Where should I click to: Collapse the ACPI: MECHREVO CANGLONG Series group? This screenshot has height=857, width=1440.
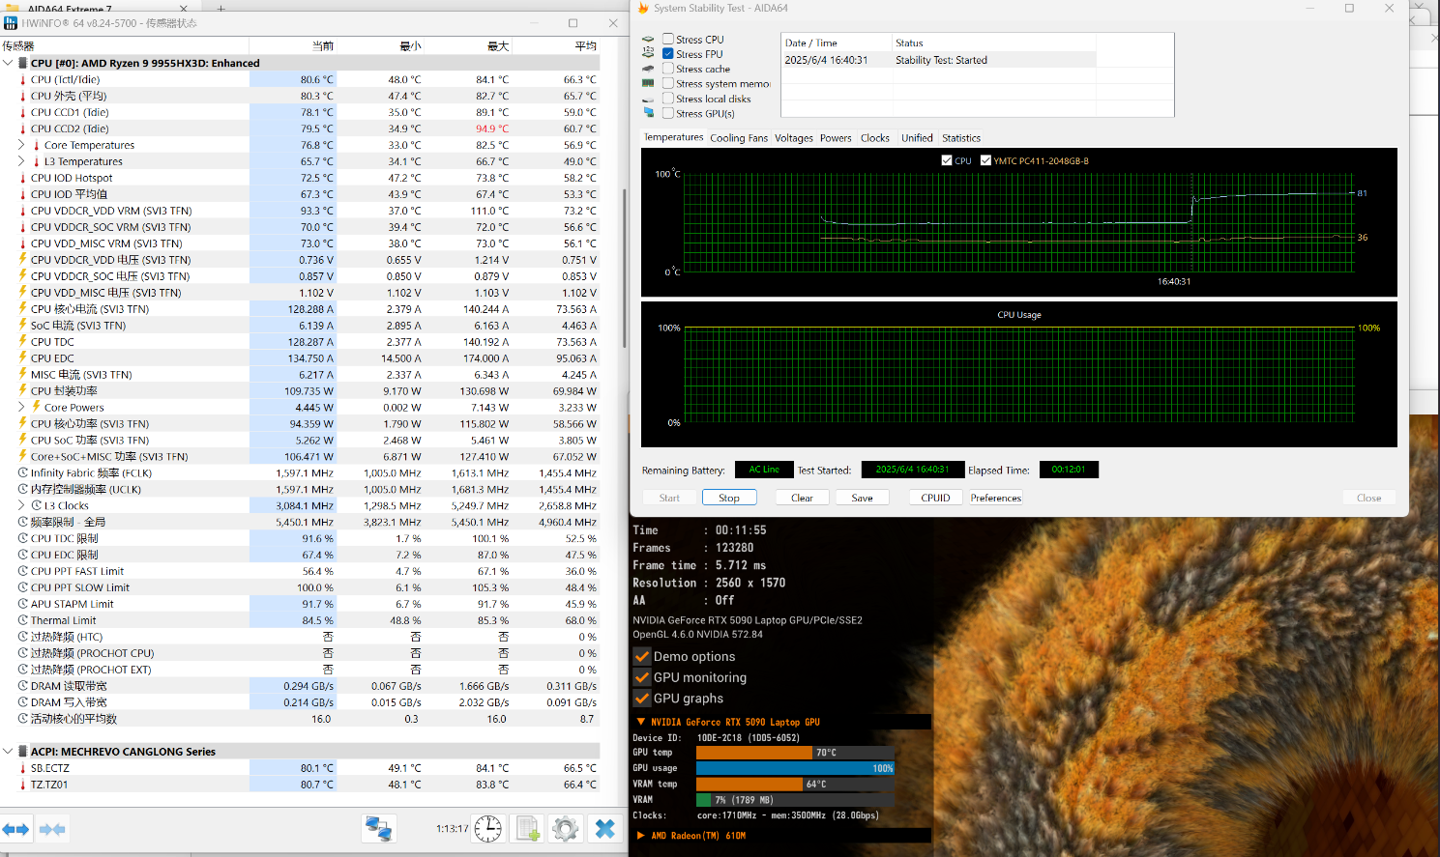coord(8,752)
